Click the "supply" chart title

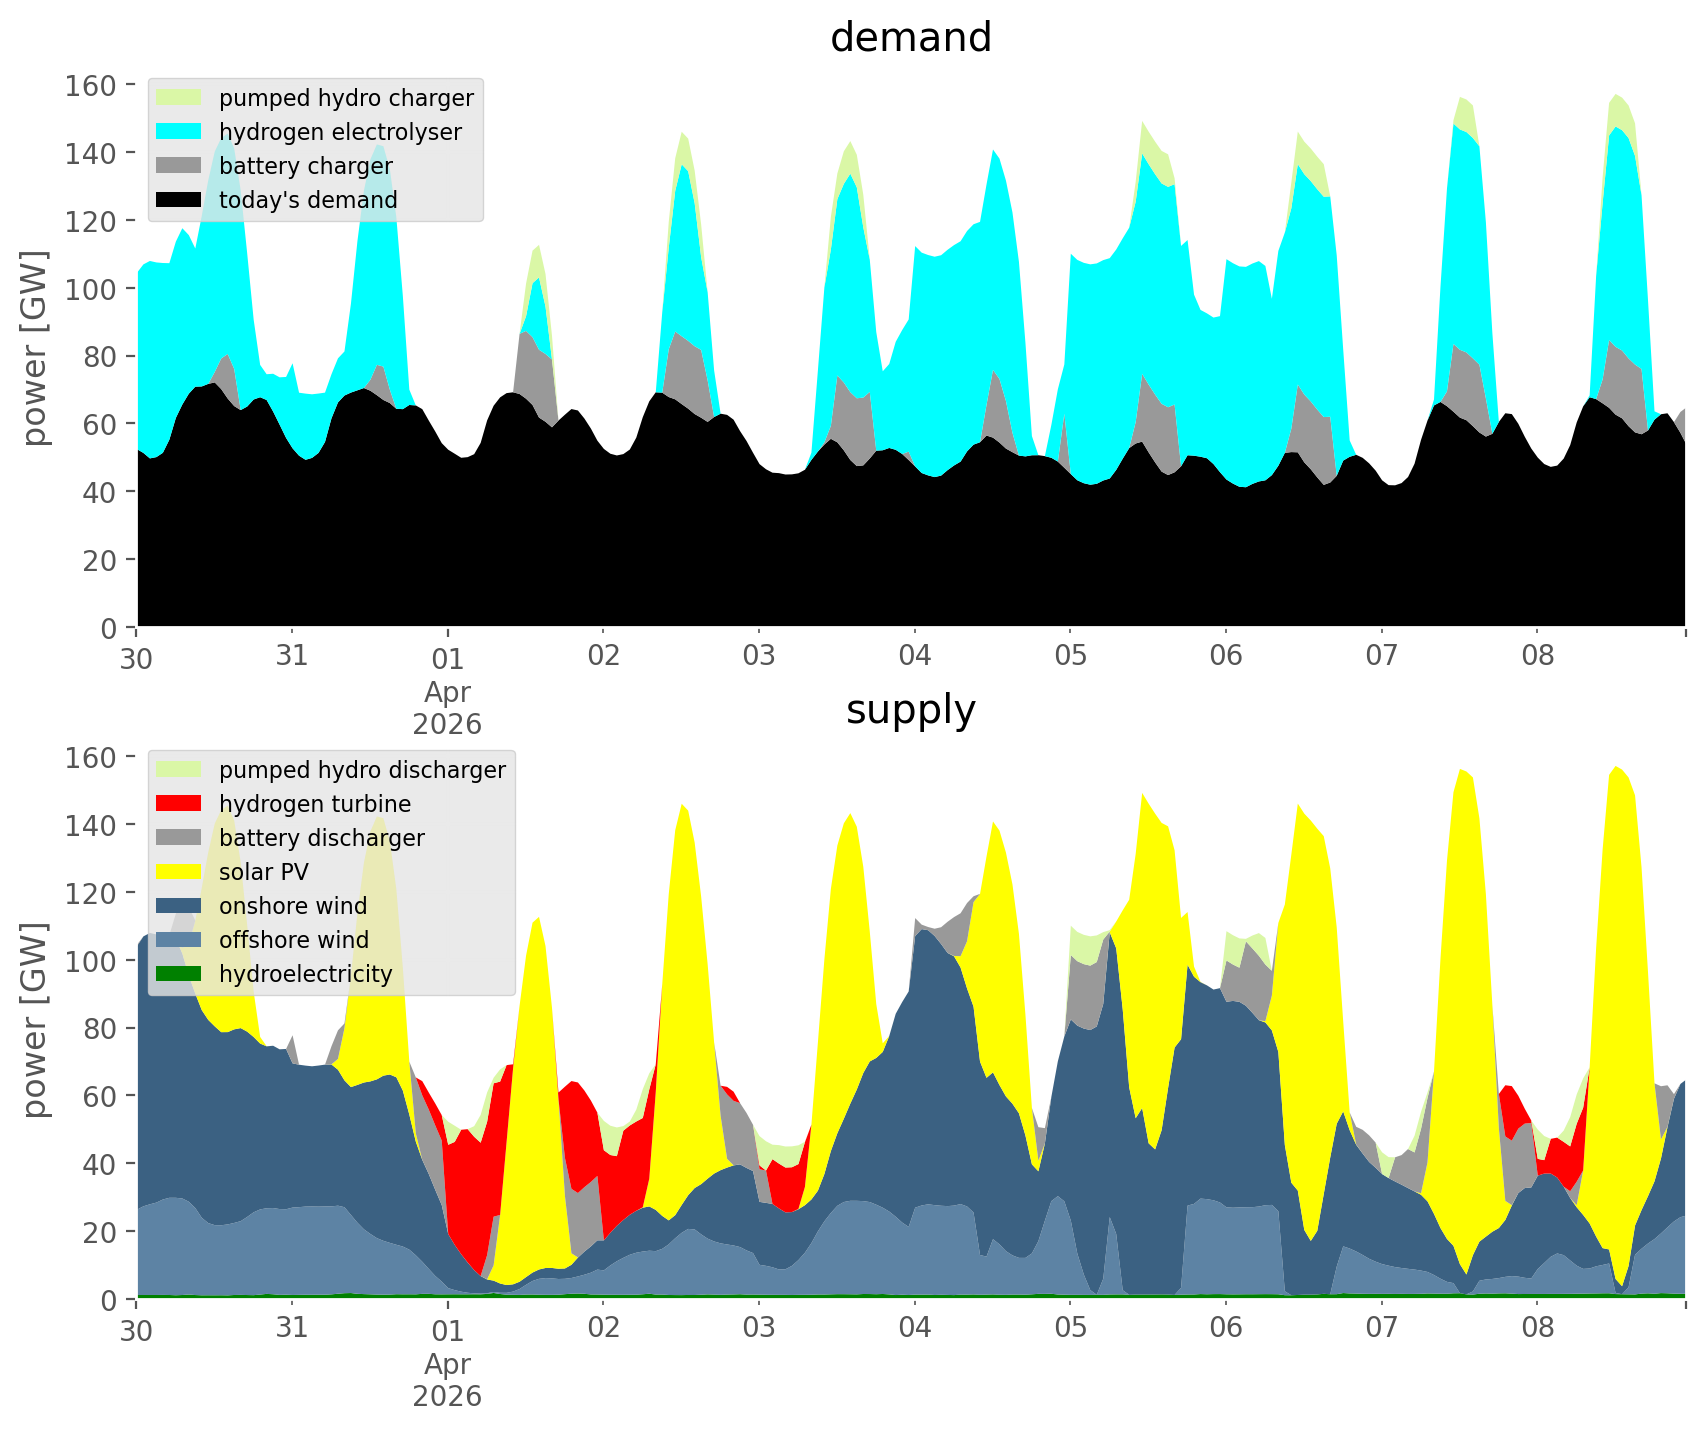pyautogui.click(x=910, y=710)
